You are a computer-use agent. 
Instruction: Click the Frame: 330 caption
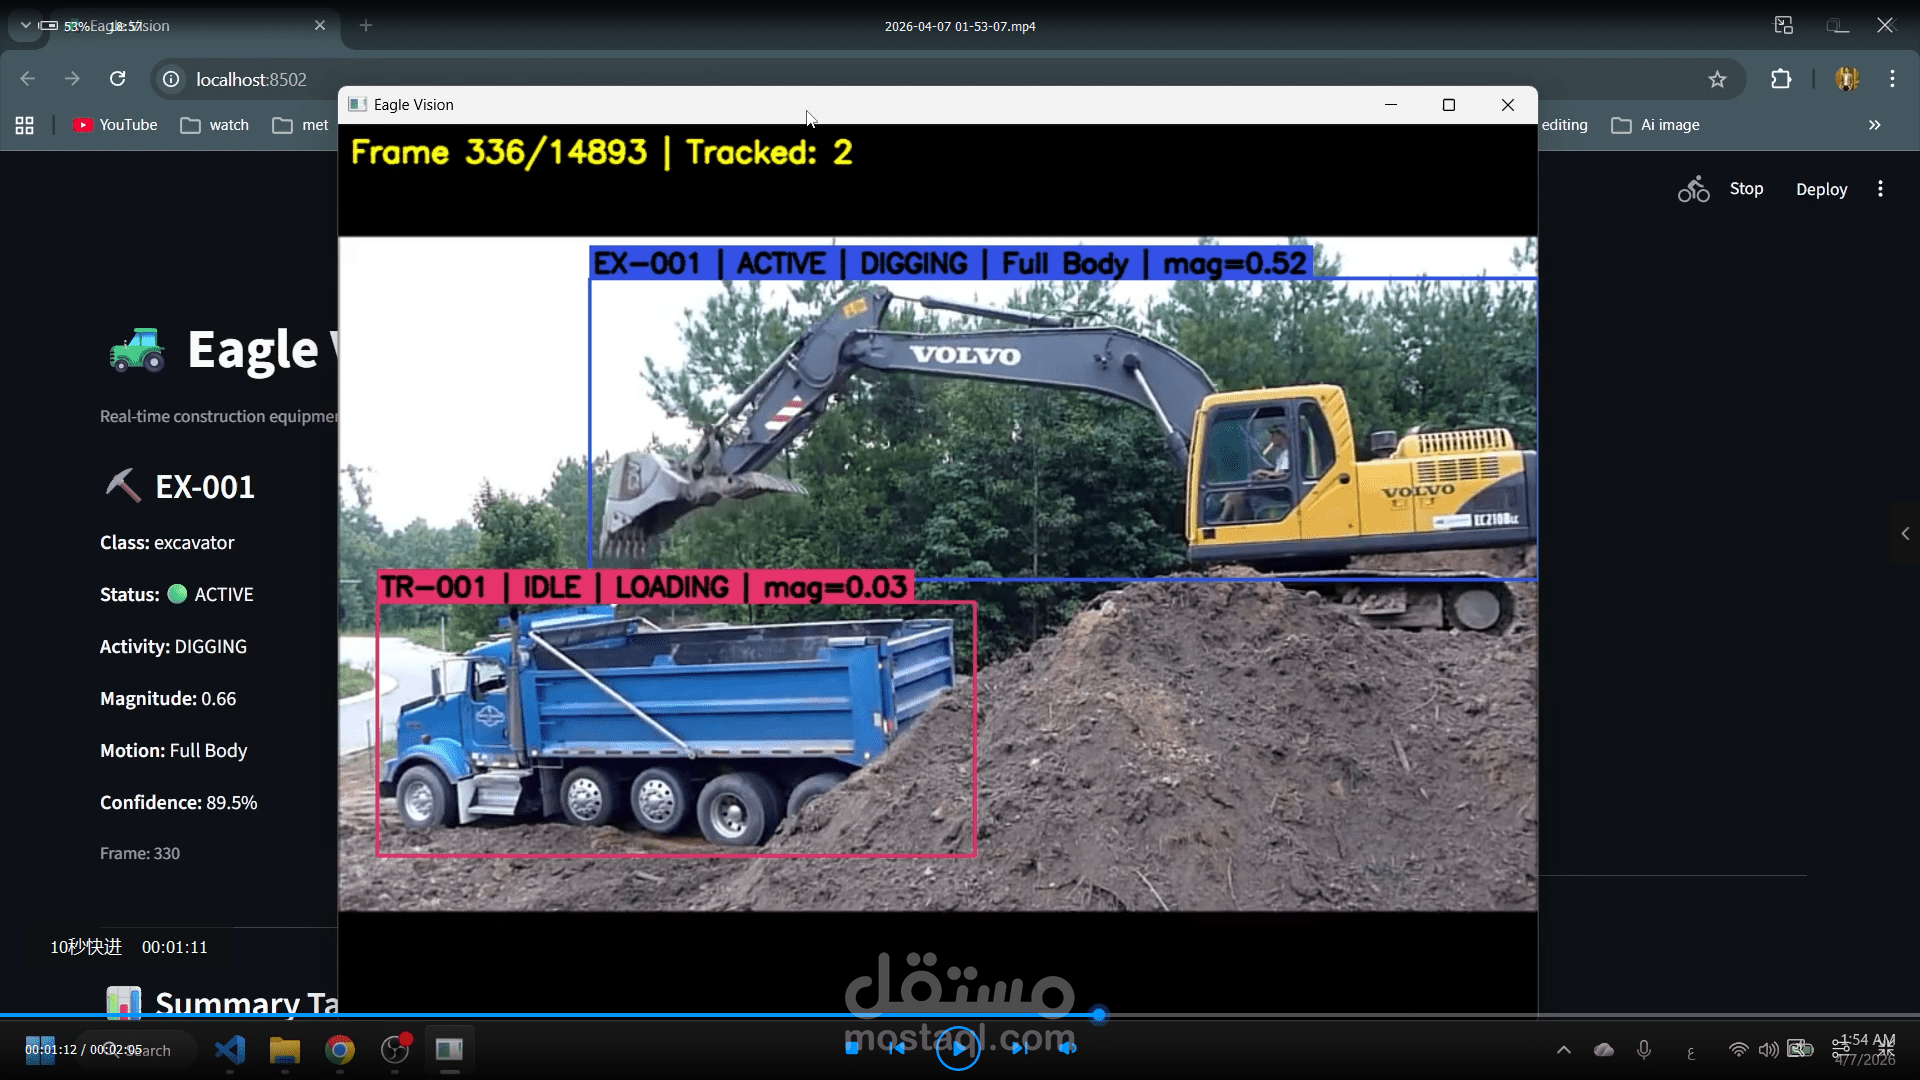tap(140, 854)
